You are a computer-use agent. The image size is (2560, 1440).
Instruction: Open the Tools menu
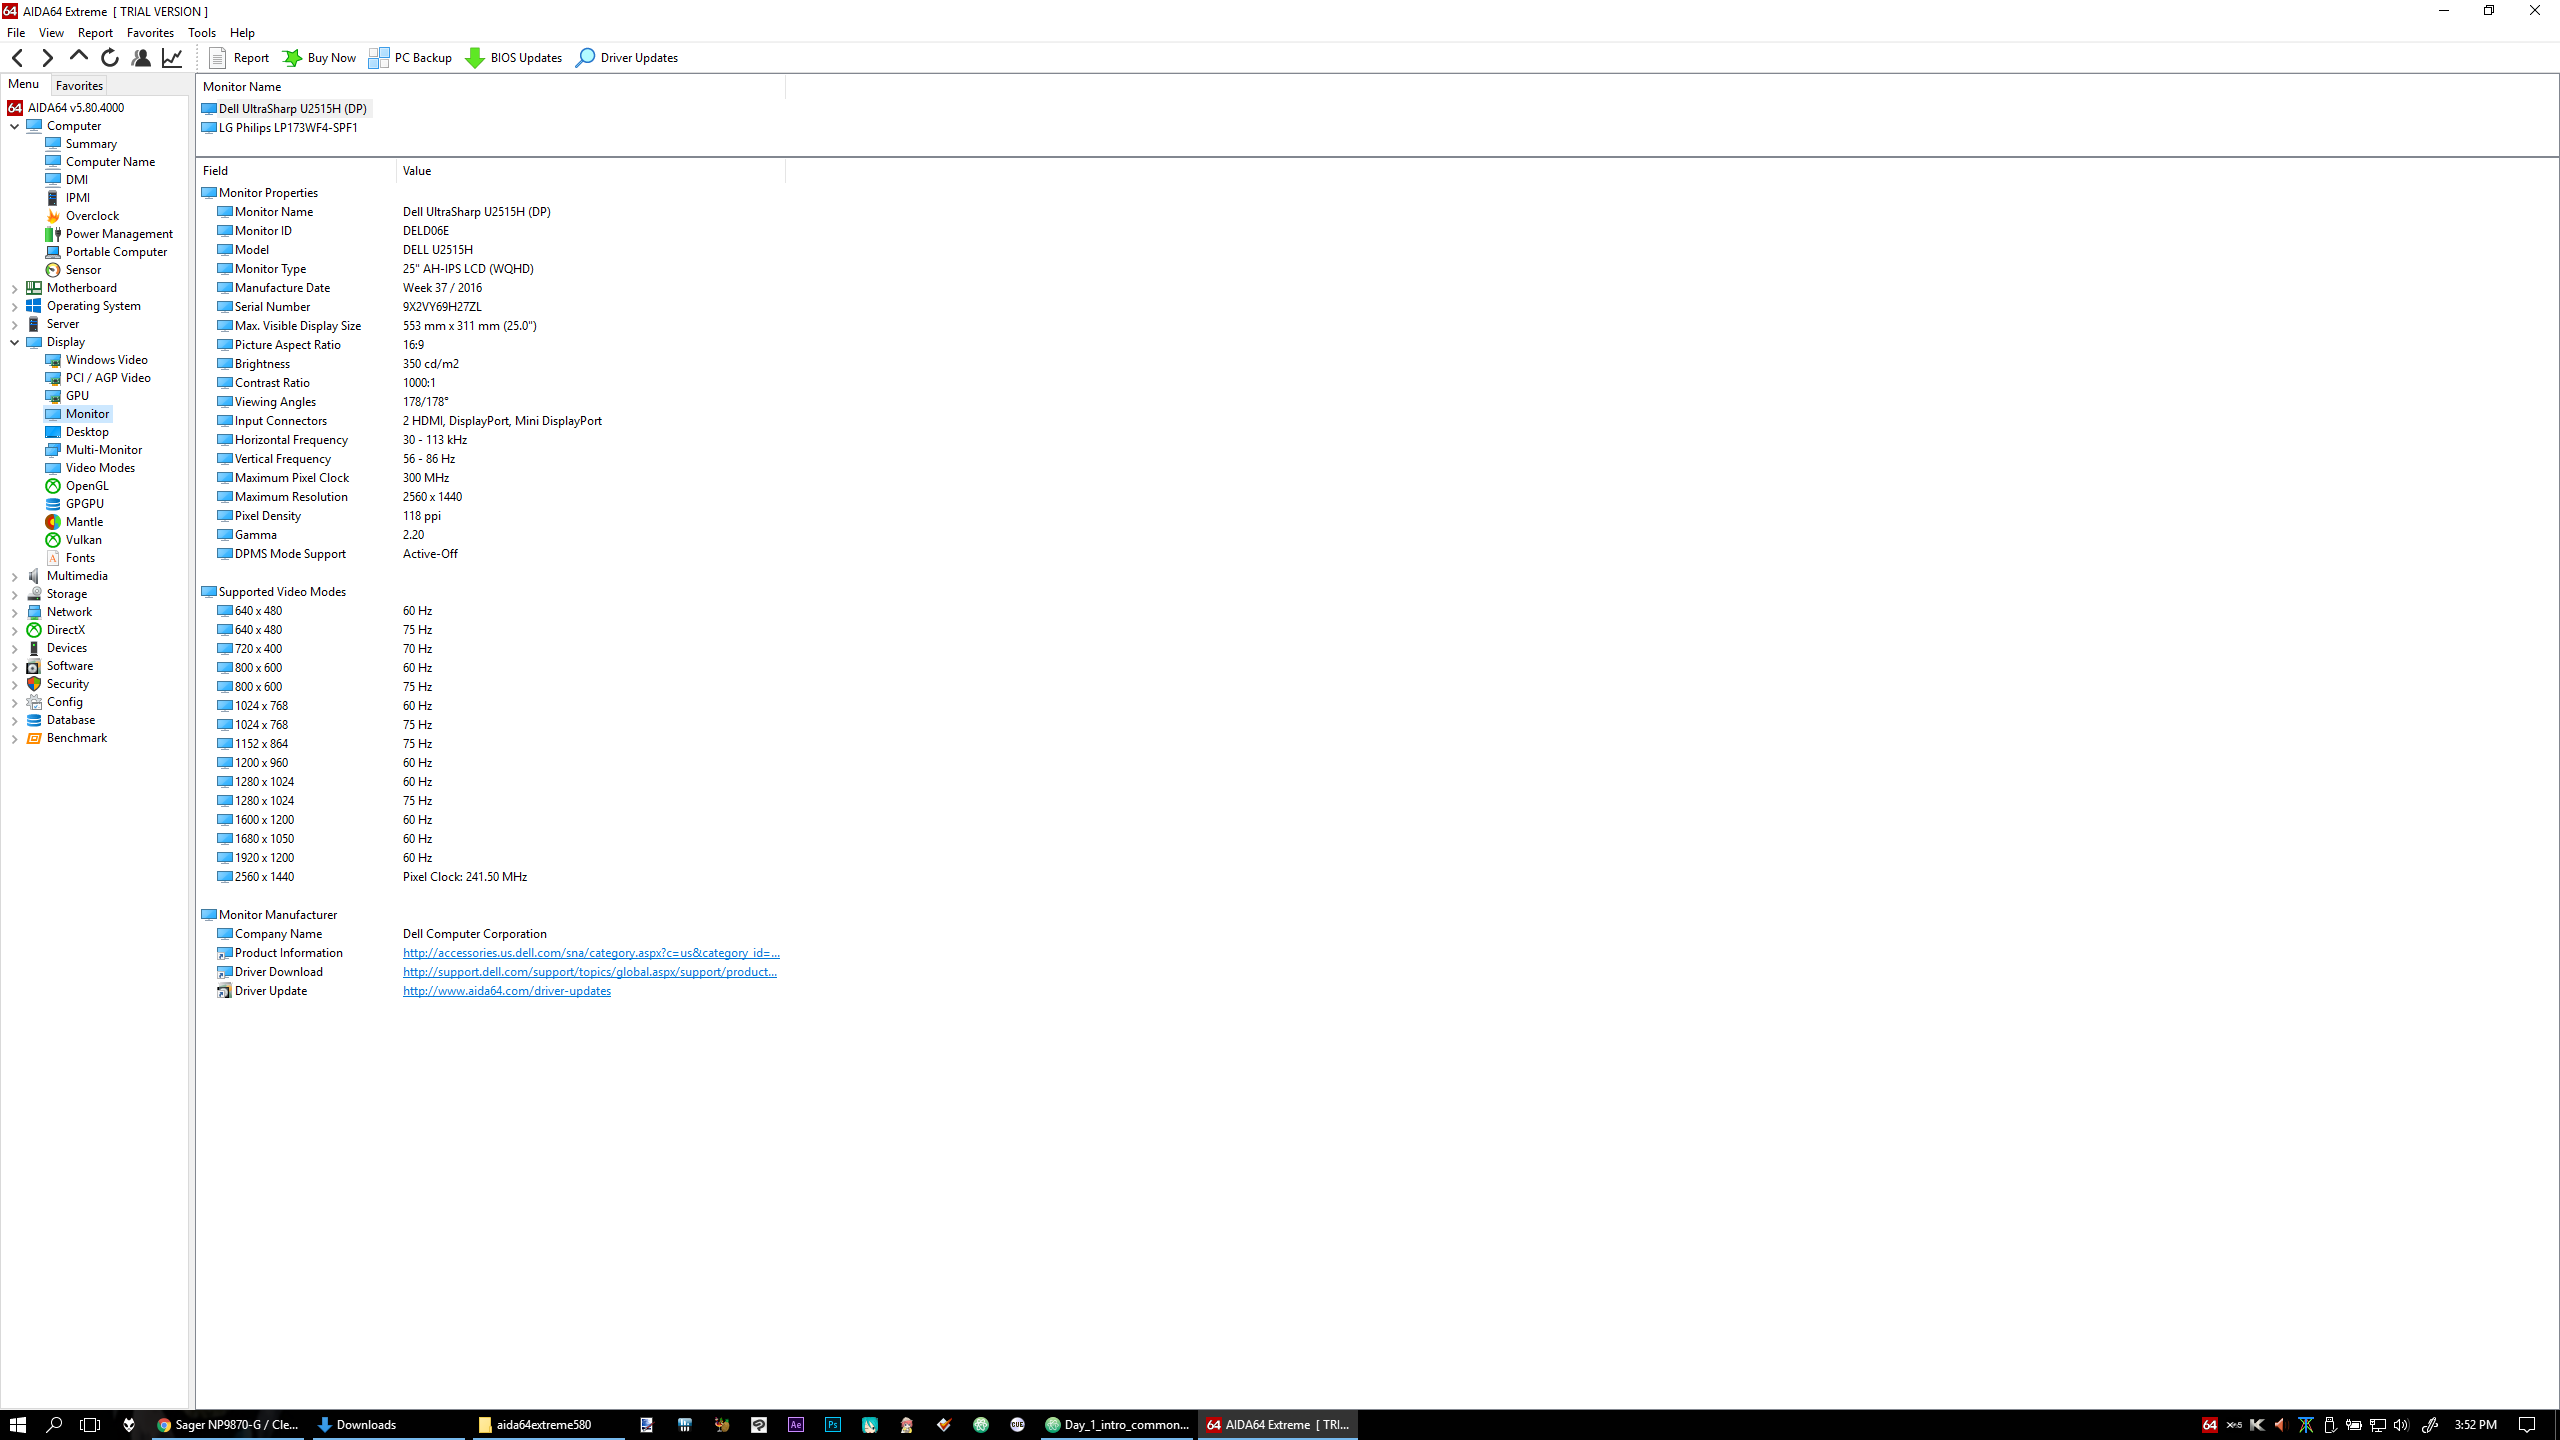[201, 32]
